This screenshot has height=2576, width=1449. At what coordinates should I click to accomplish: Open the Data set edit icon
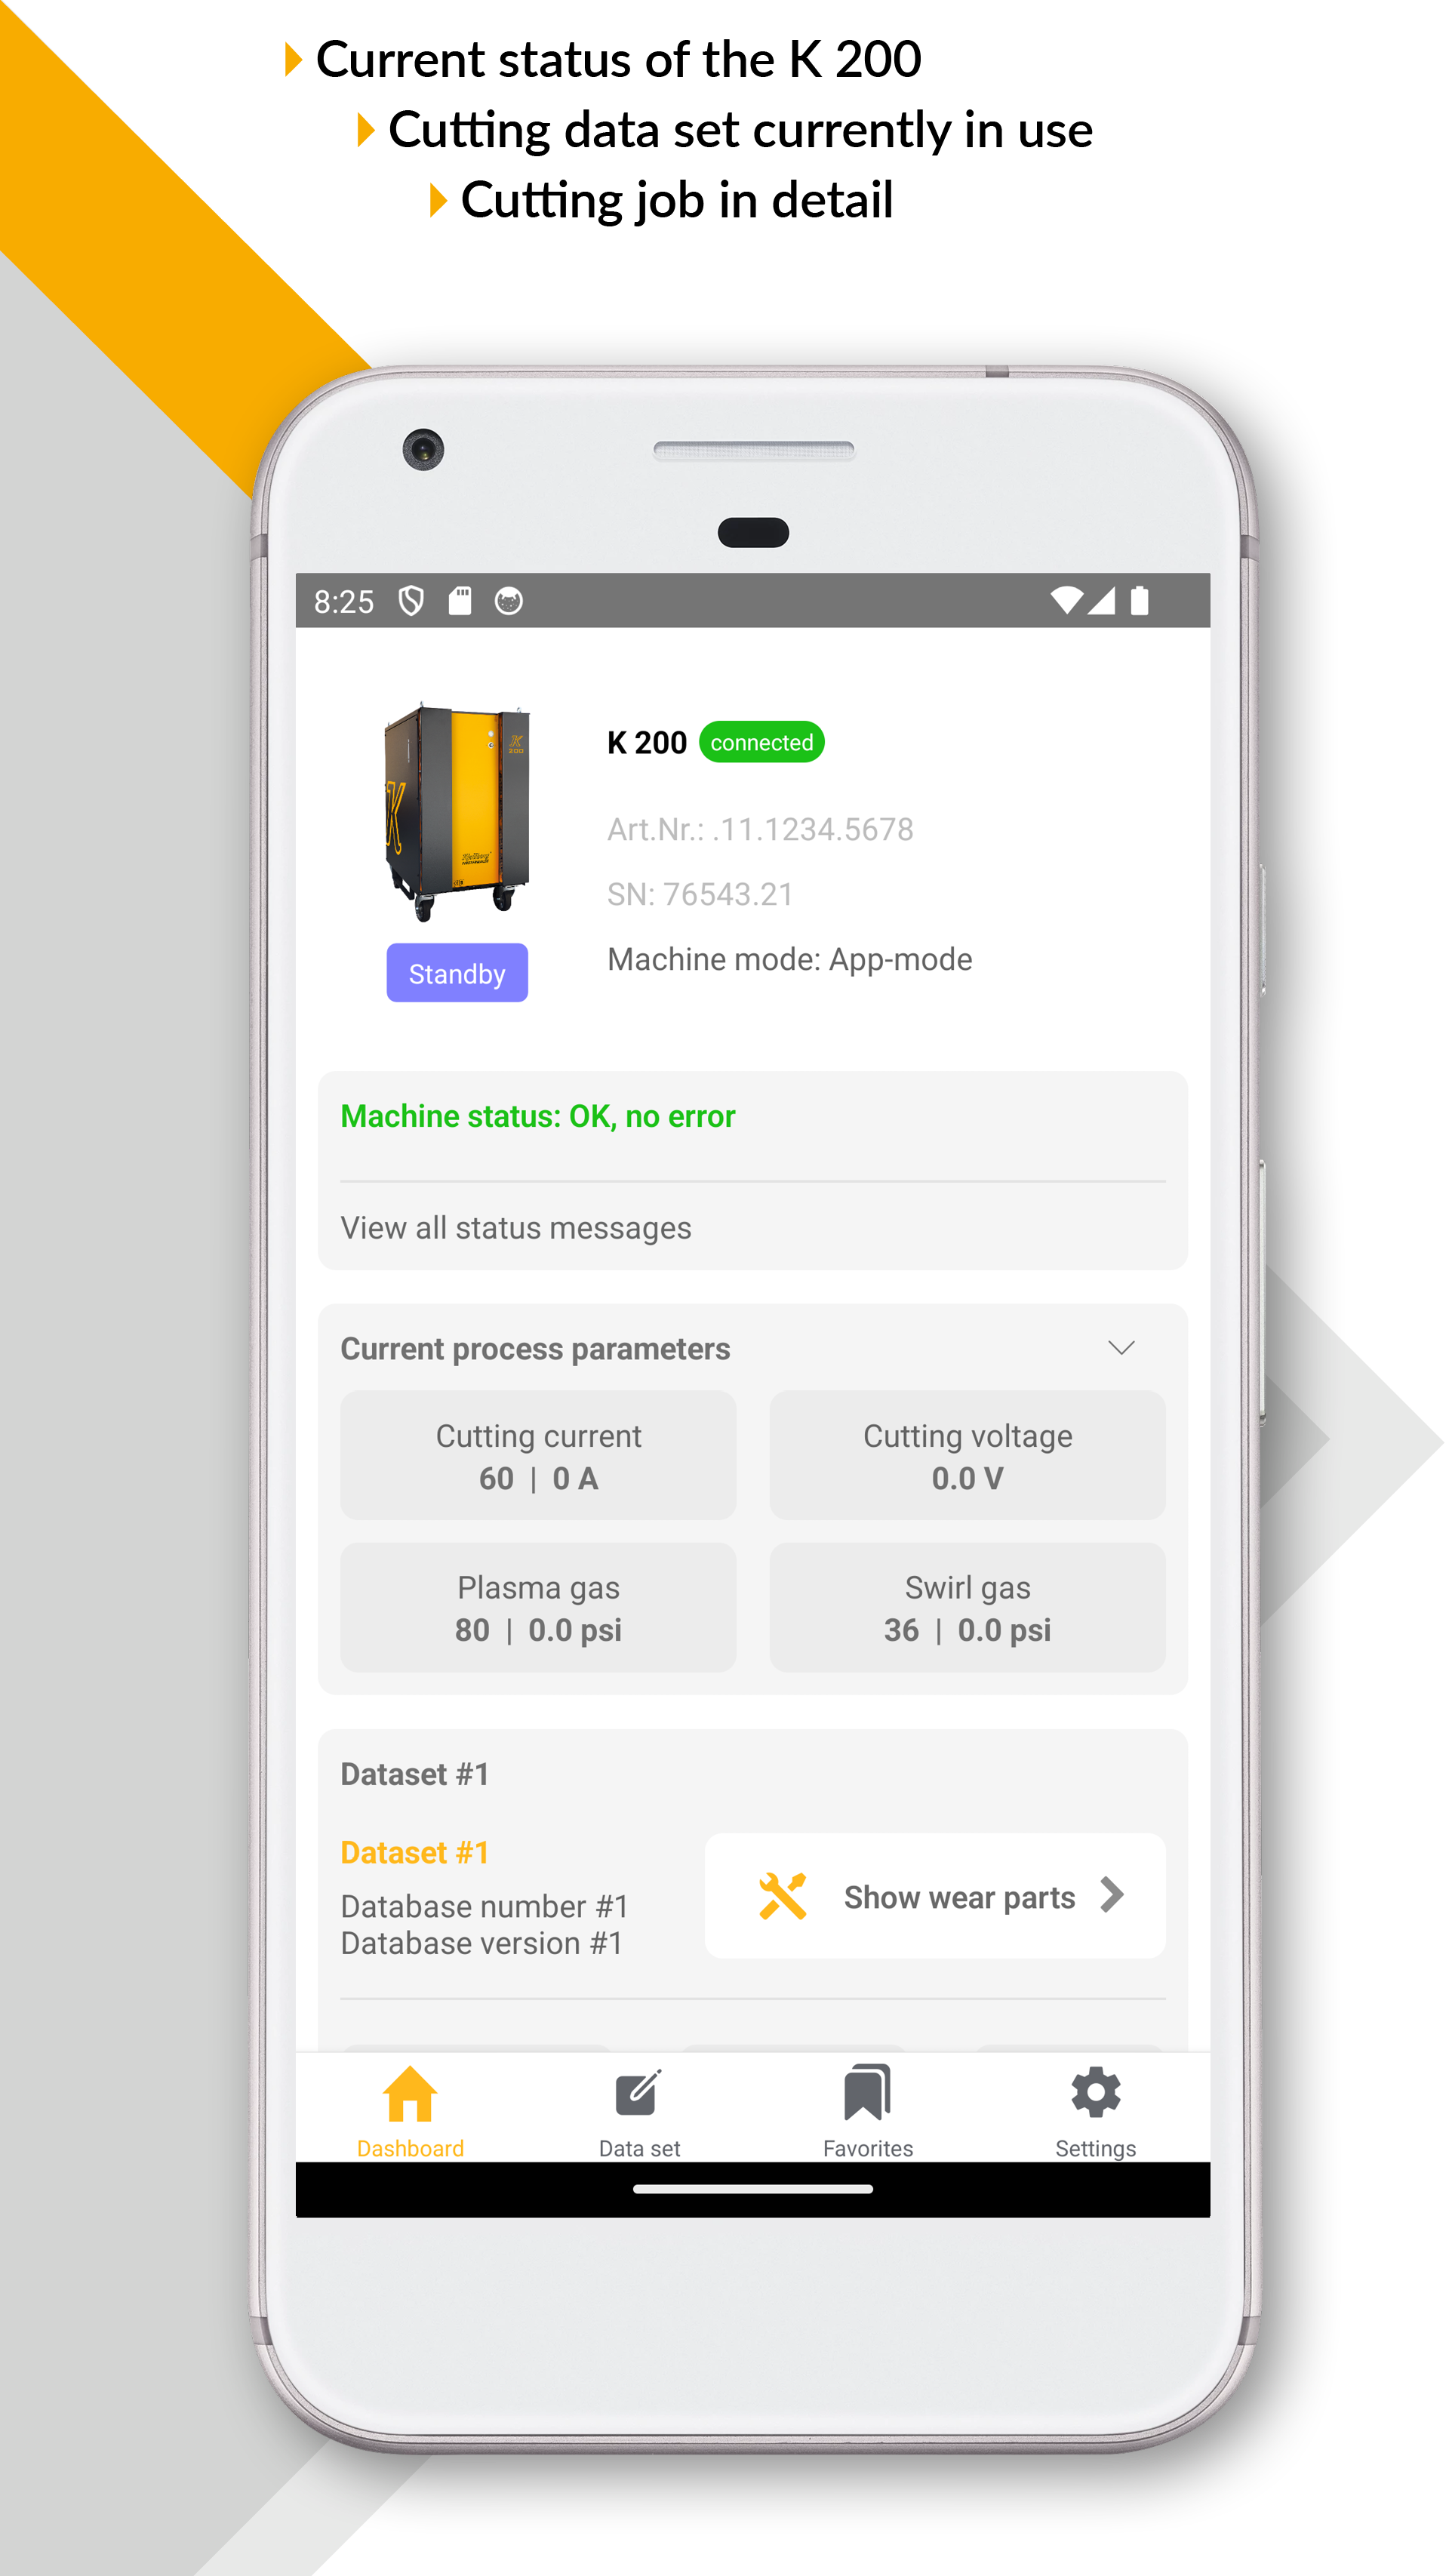click(x=639, y=2092)
